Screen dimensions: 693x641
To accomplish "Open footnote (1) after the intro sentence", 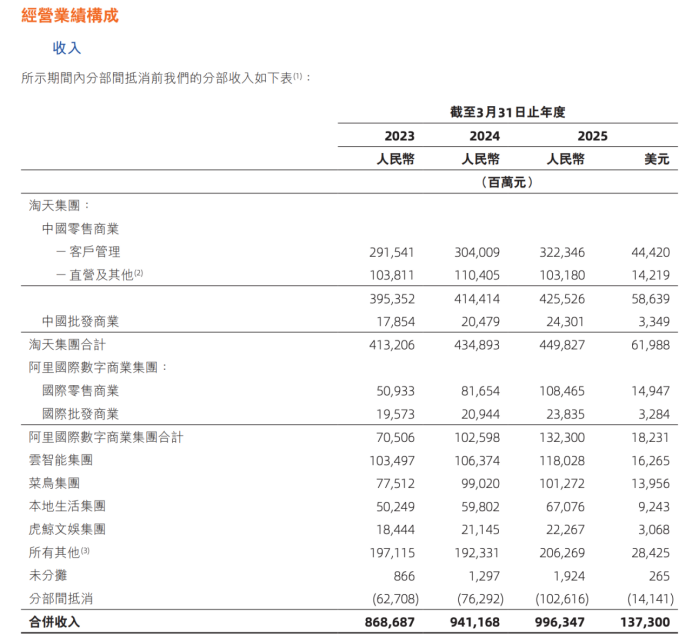I will coord(298,76).
